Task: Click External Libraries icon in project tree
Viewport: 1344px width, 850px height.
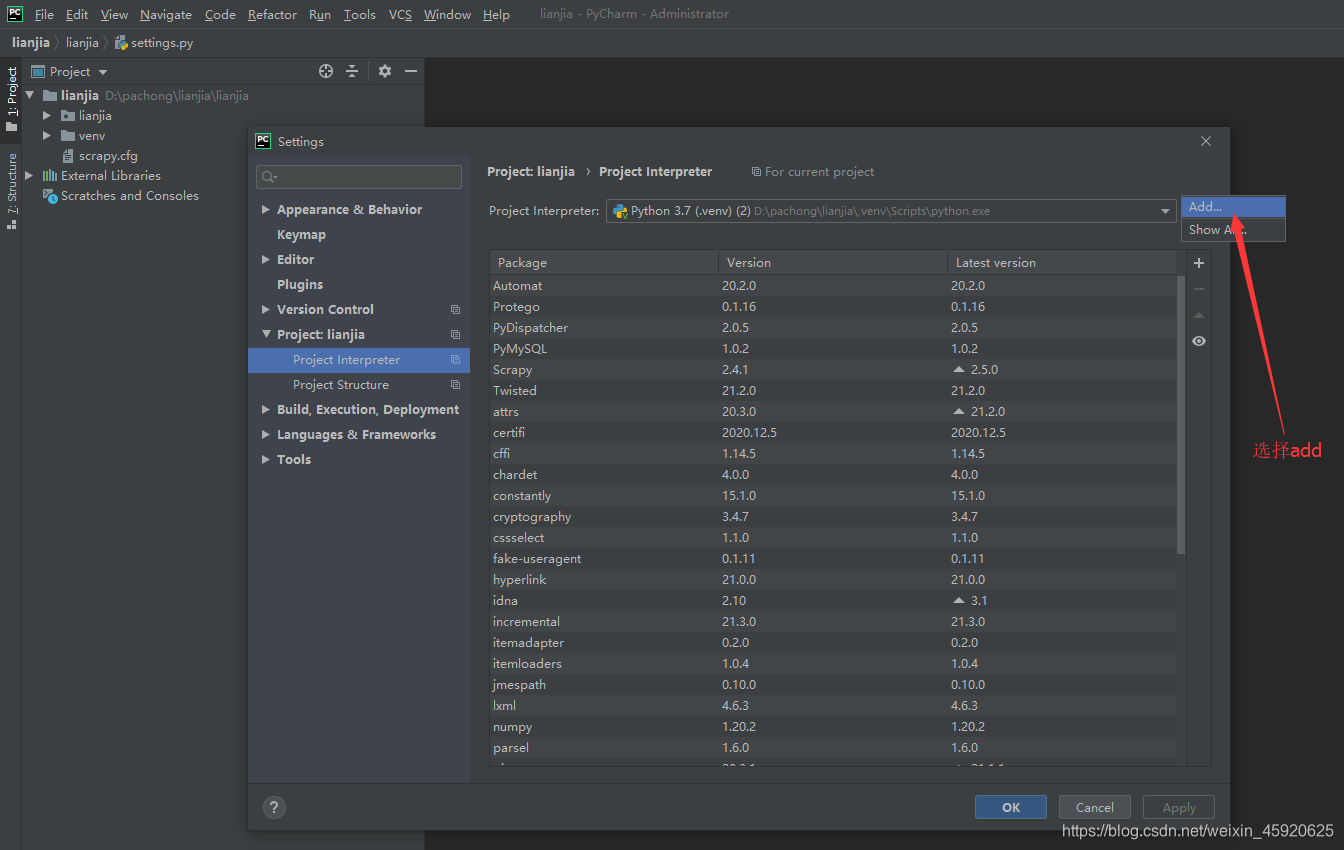Action: click(x=50, y=176)
